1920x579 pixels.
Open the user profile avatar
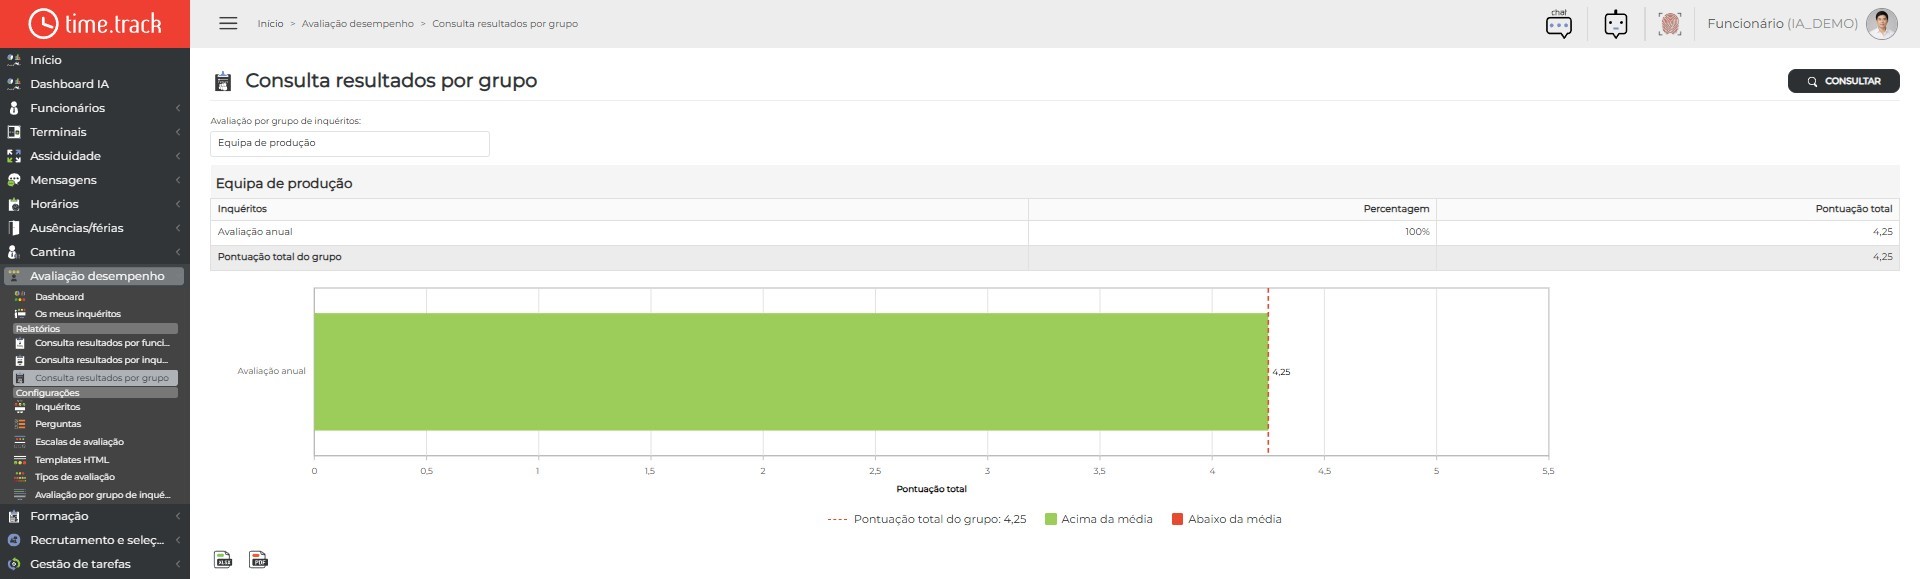(1881, 24)
